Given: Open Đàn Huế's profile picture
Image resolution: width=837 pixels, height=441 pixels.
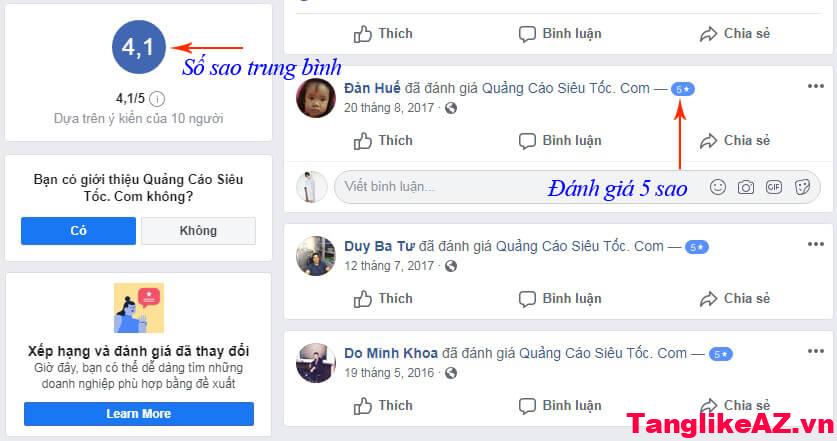Looking at the screenshot, I should pos(316,98).
